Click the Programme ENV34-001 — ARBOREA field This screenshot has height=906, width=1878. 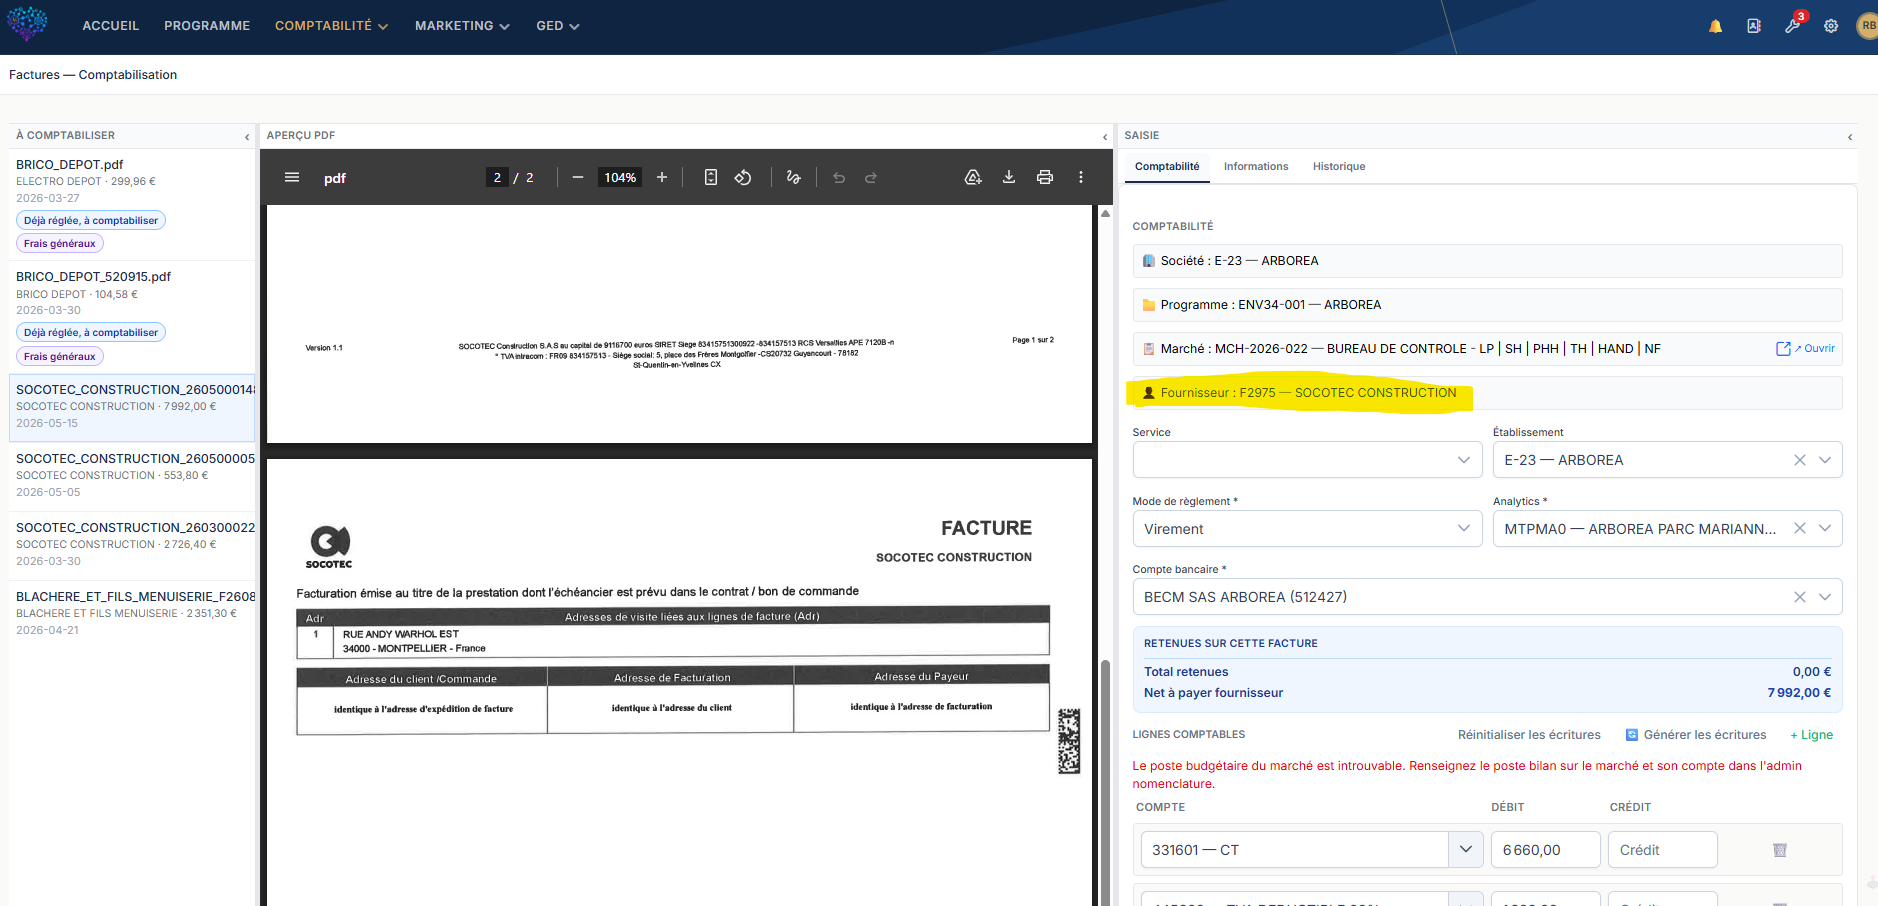point(1487,305)
